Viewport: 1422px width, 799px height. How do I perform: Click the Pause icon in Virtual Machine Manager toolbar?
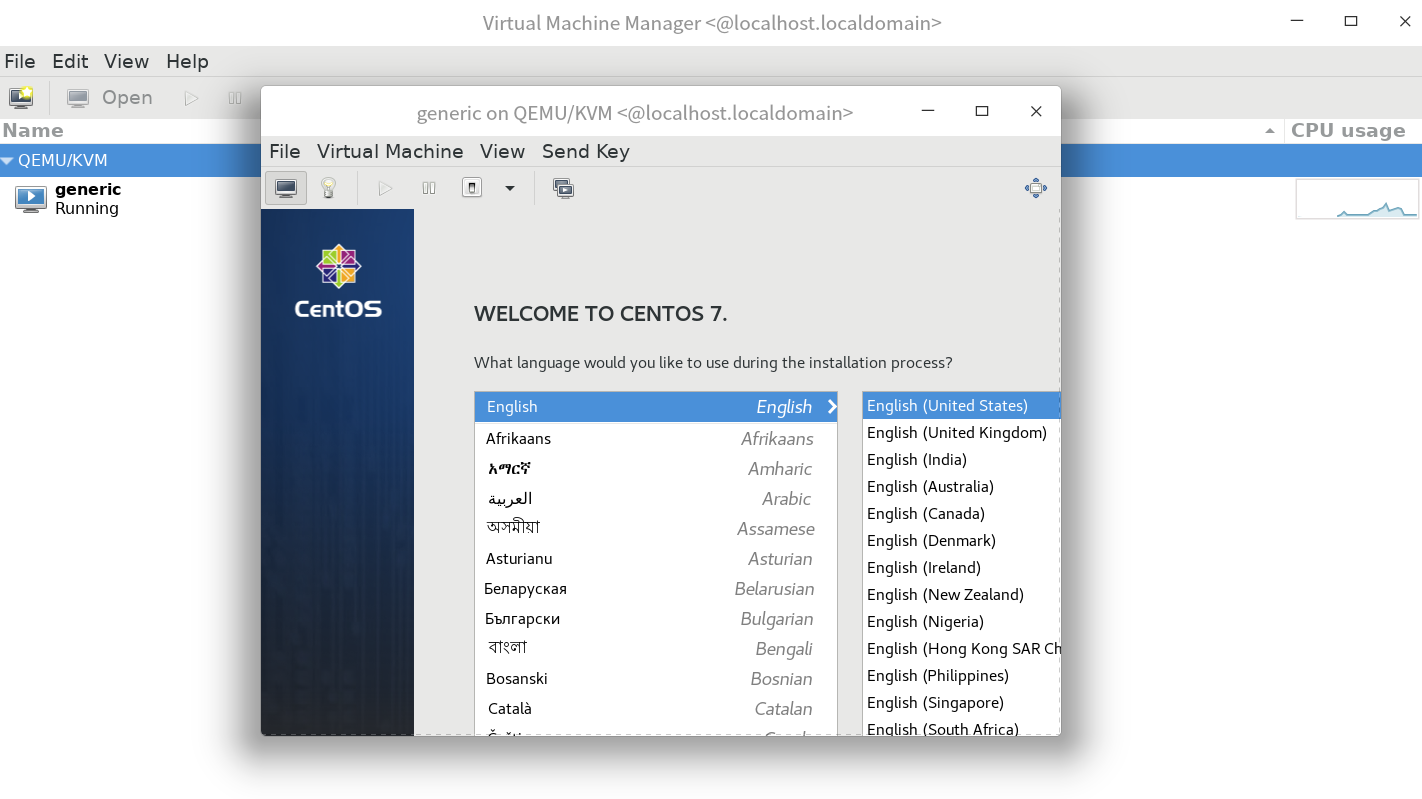pos(235,98)
